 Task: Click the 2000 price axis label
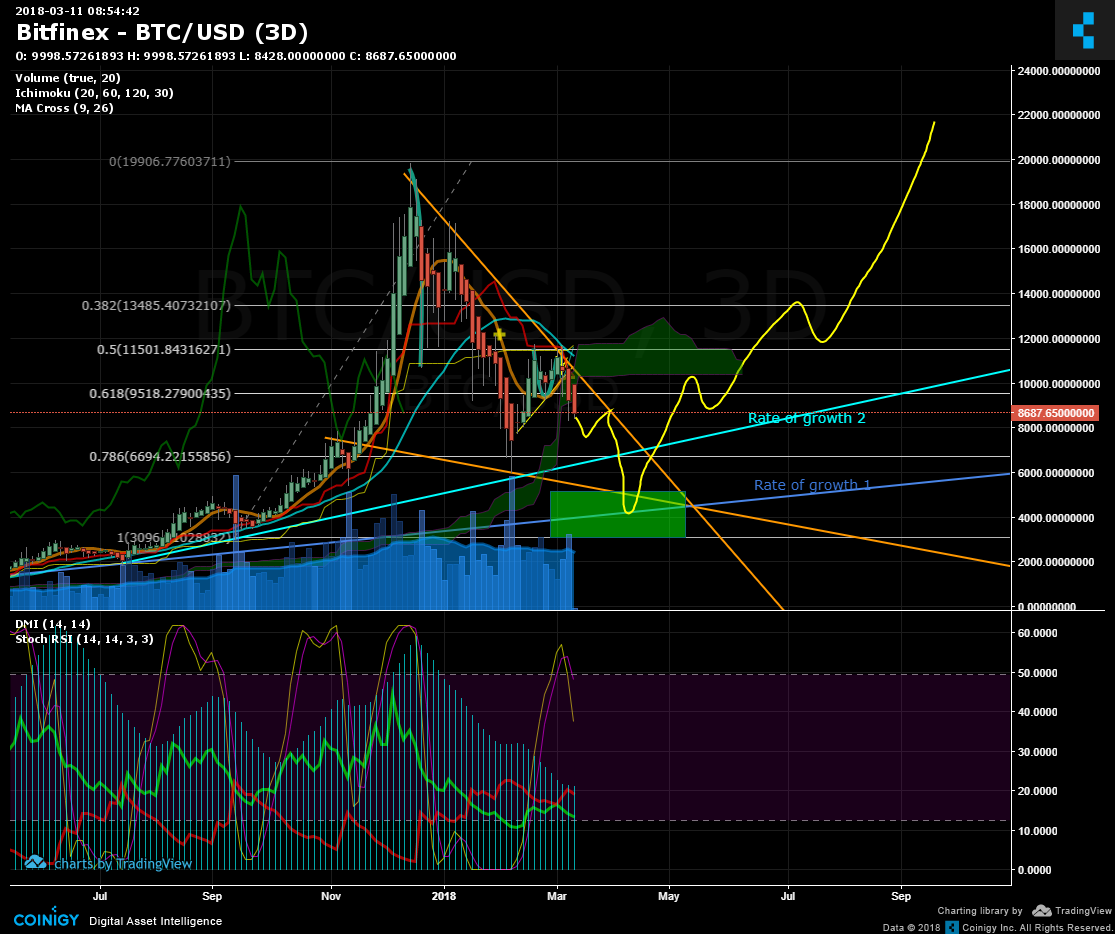(1057, 562)
